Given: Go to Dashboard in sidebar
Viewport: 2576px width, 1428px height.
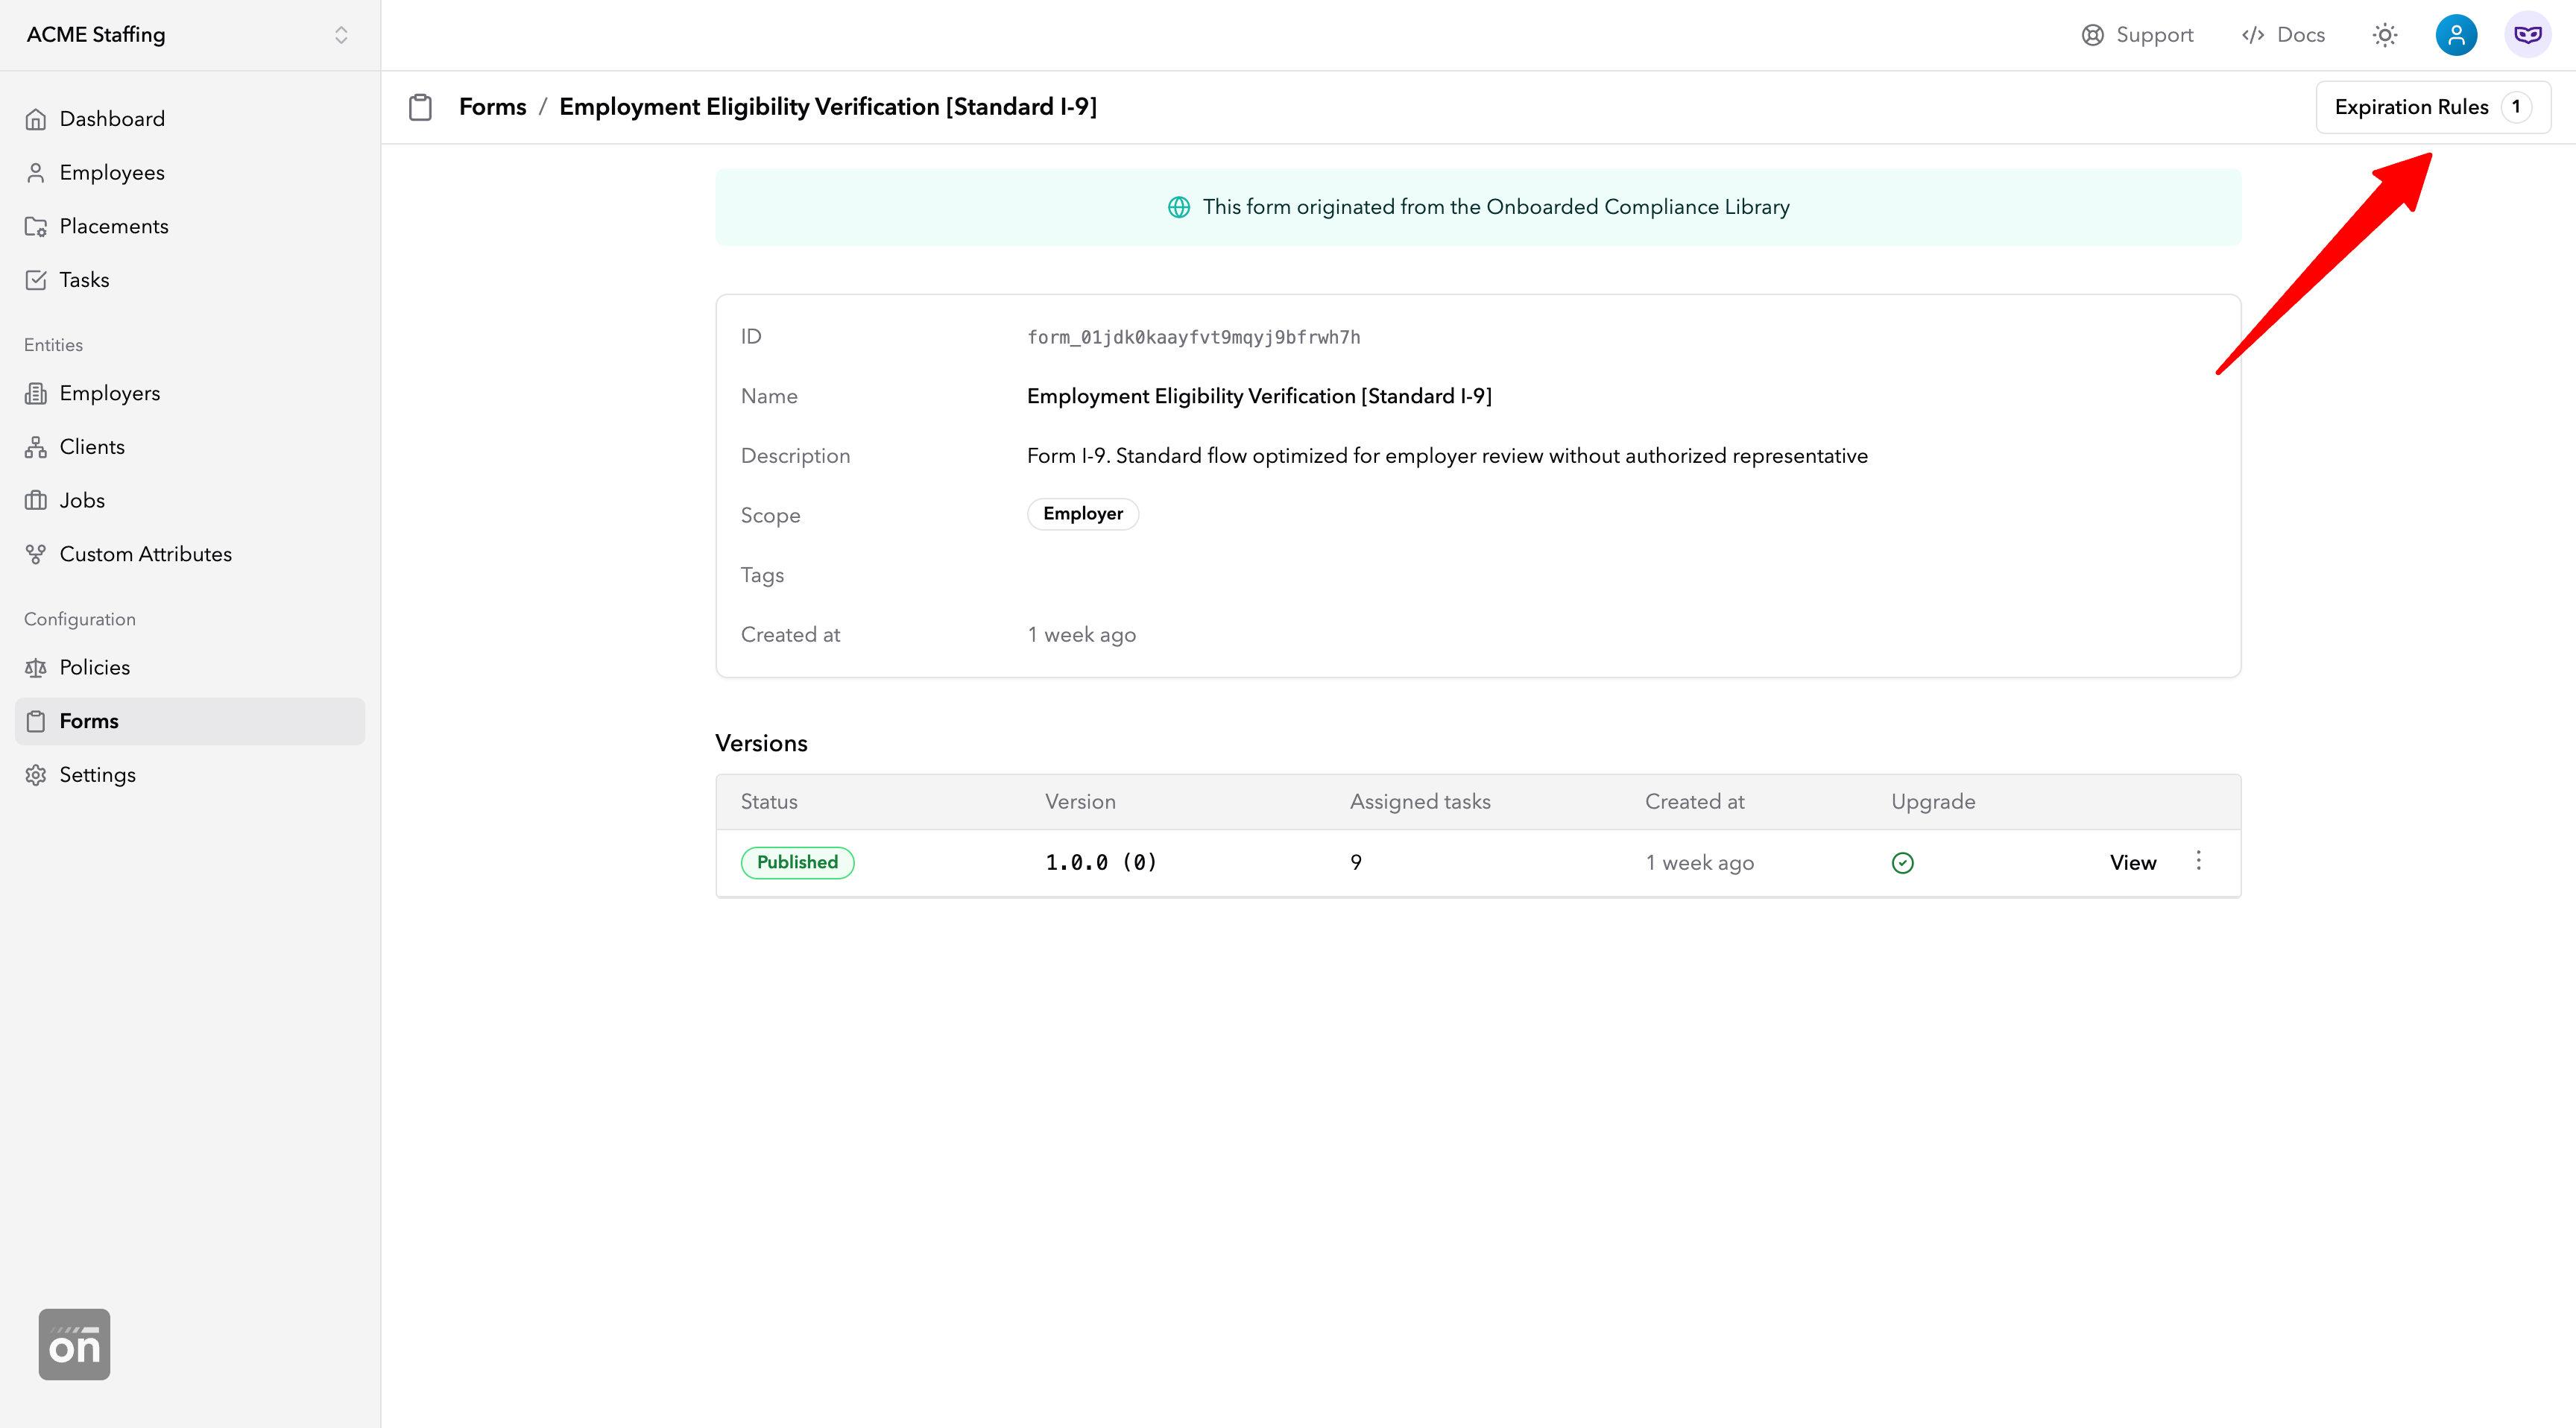Looking at the screenshot, I should point(112,119).
